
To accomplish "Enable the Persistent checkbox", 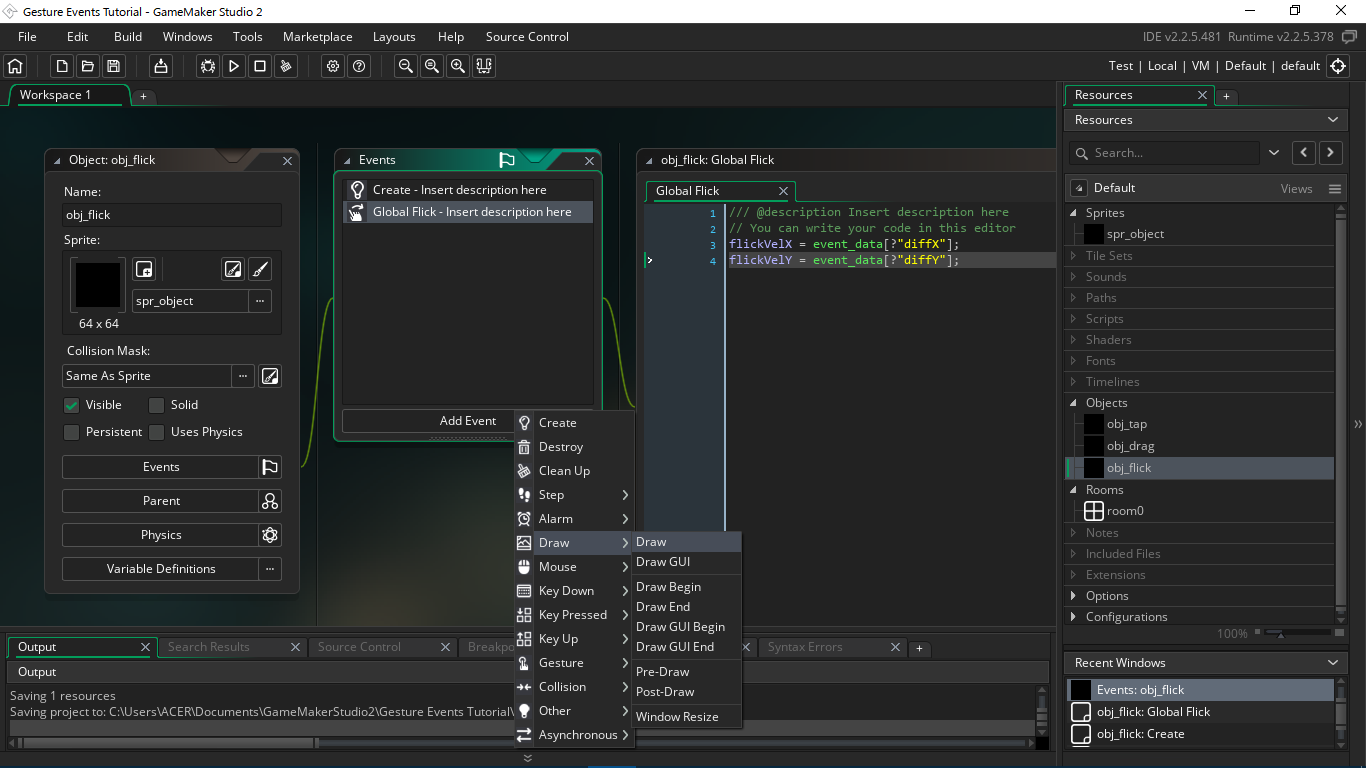I will pos(71,432).
